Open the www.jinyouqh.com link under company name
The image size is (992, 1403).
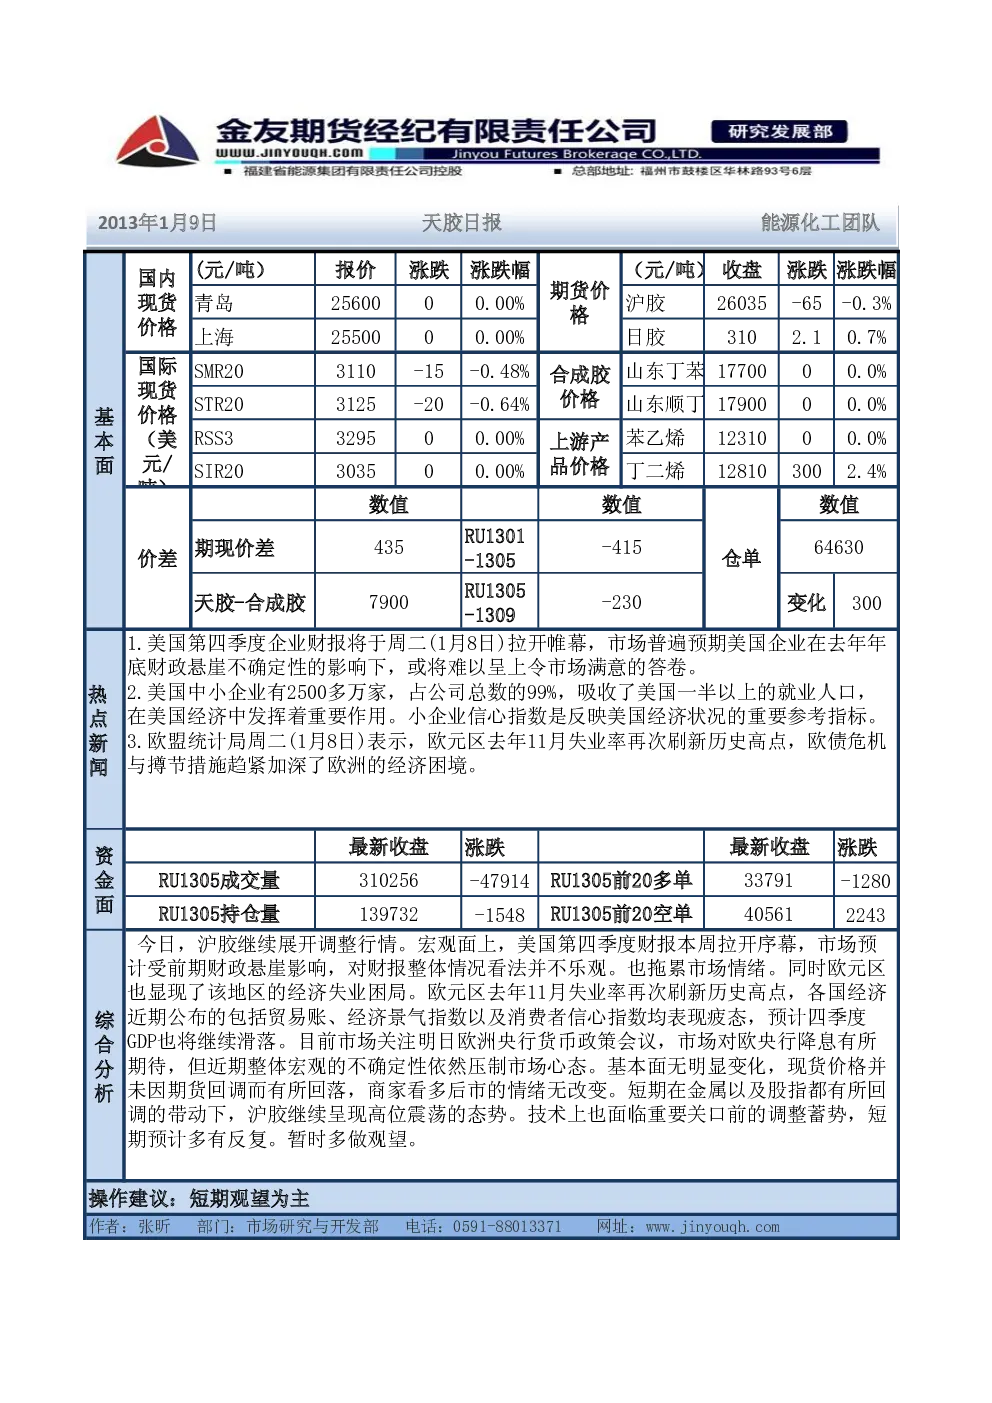(x=289, y=154)
